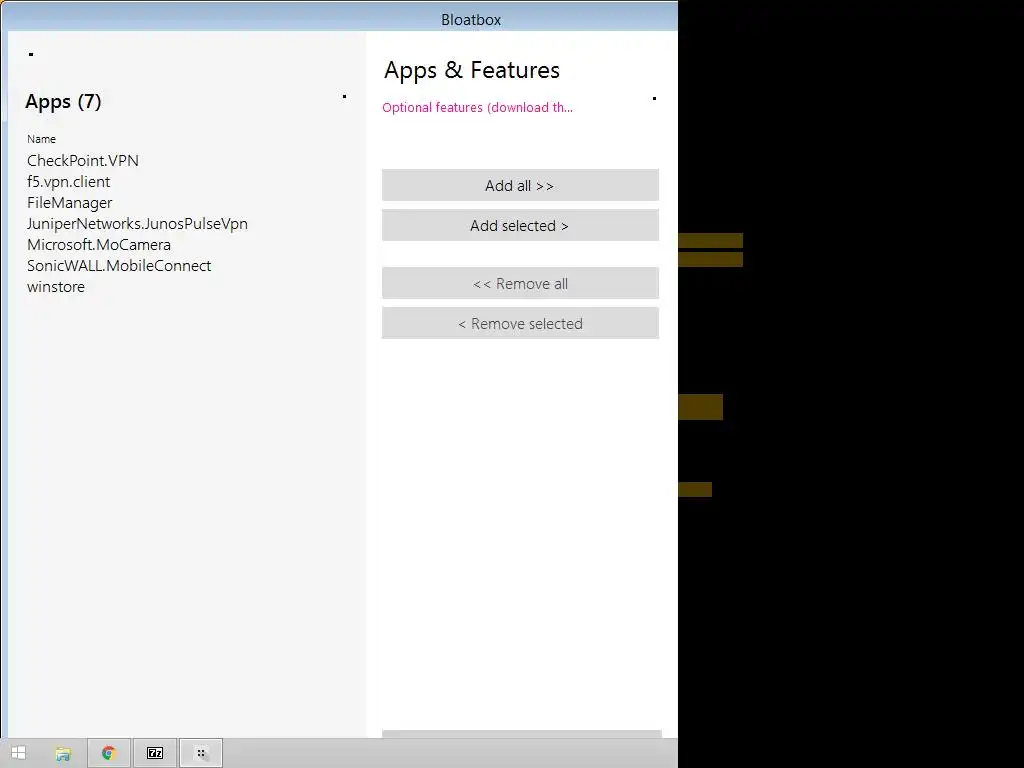Select the Bloatbox taskbar button
Viewport: 1024px width, 768px height.
(201, 753)
